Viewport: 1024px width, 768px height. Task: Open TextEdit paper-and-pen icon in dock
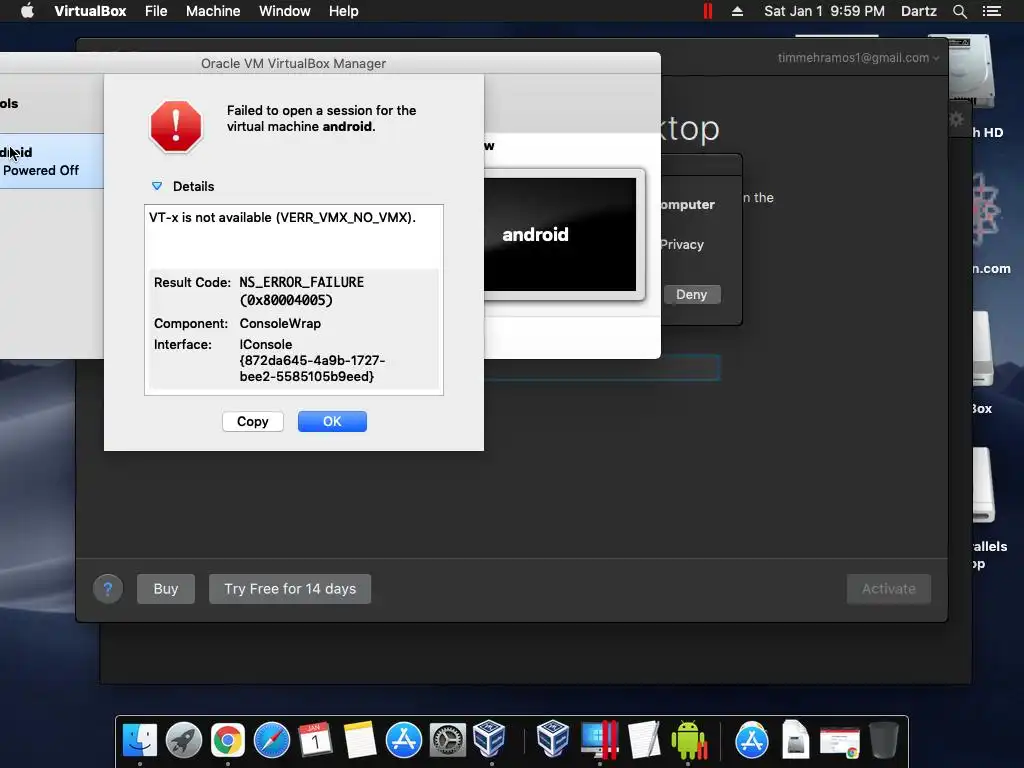644,740
